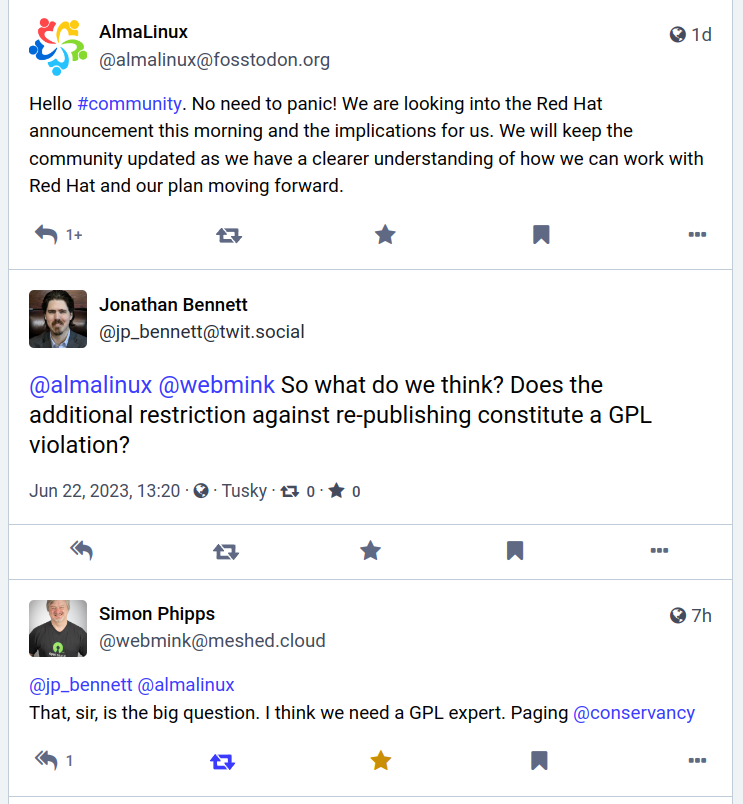Boost Jonathan Bennett's post
This screenshot has height=804, width=743.
tap(226, 550)
